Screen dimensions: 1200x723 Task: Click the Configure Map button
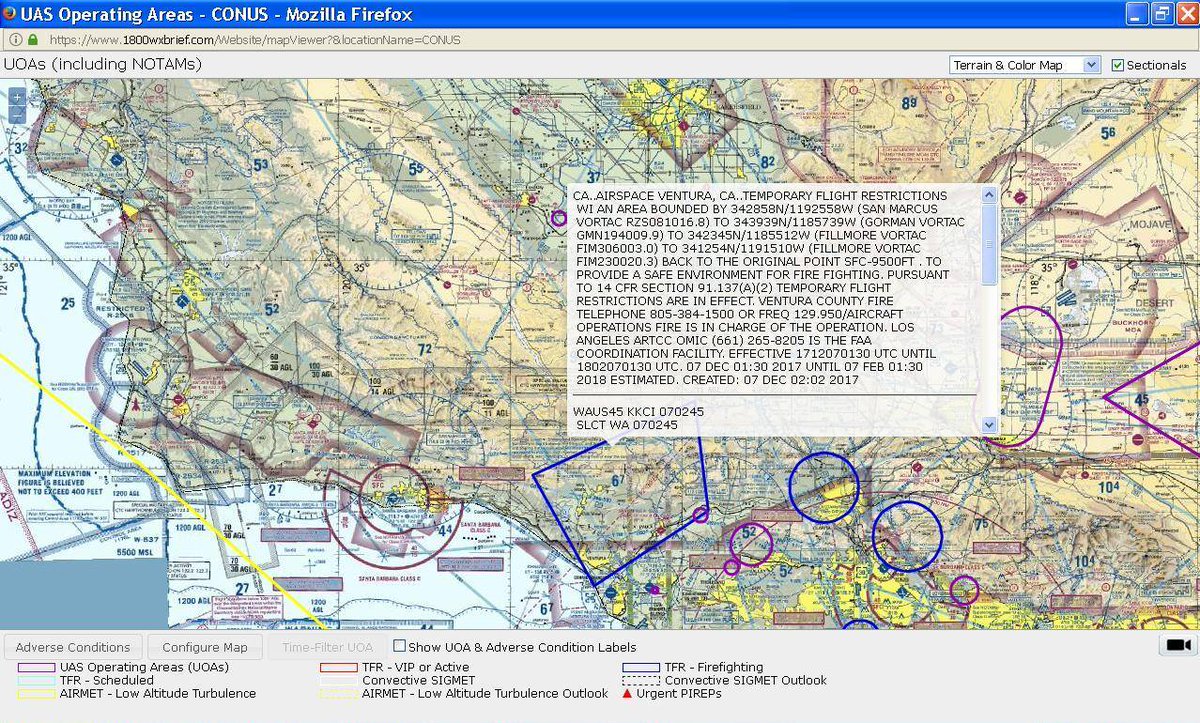pos(205,647)
